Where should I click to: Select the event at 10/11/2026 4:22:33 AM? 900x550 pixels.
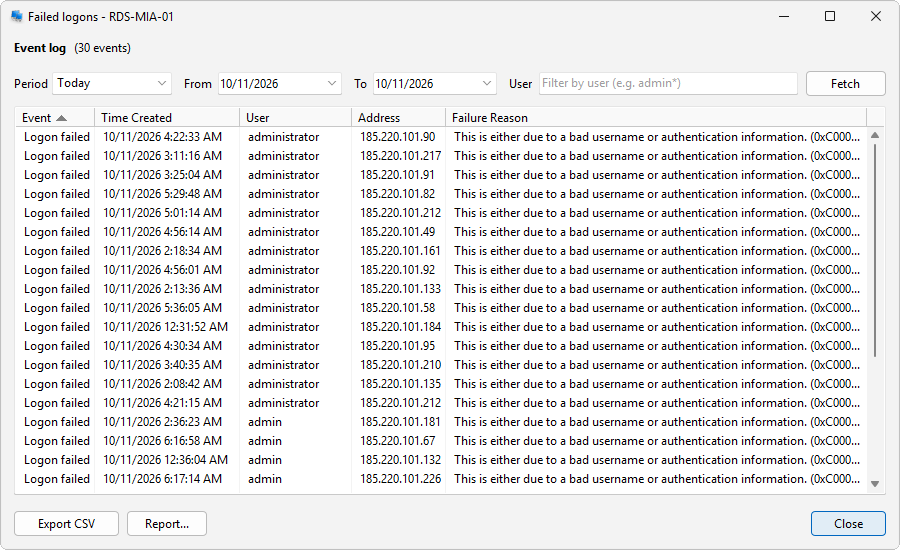coord(441,137)
